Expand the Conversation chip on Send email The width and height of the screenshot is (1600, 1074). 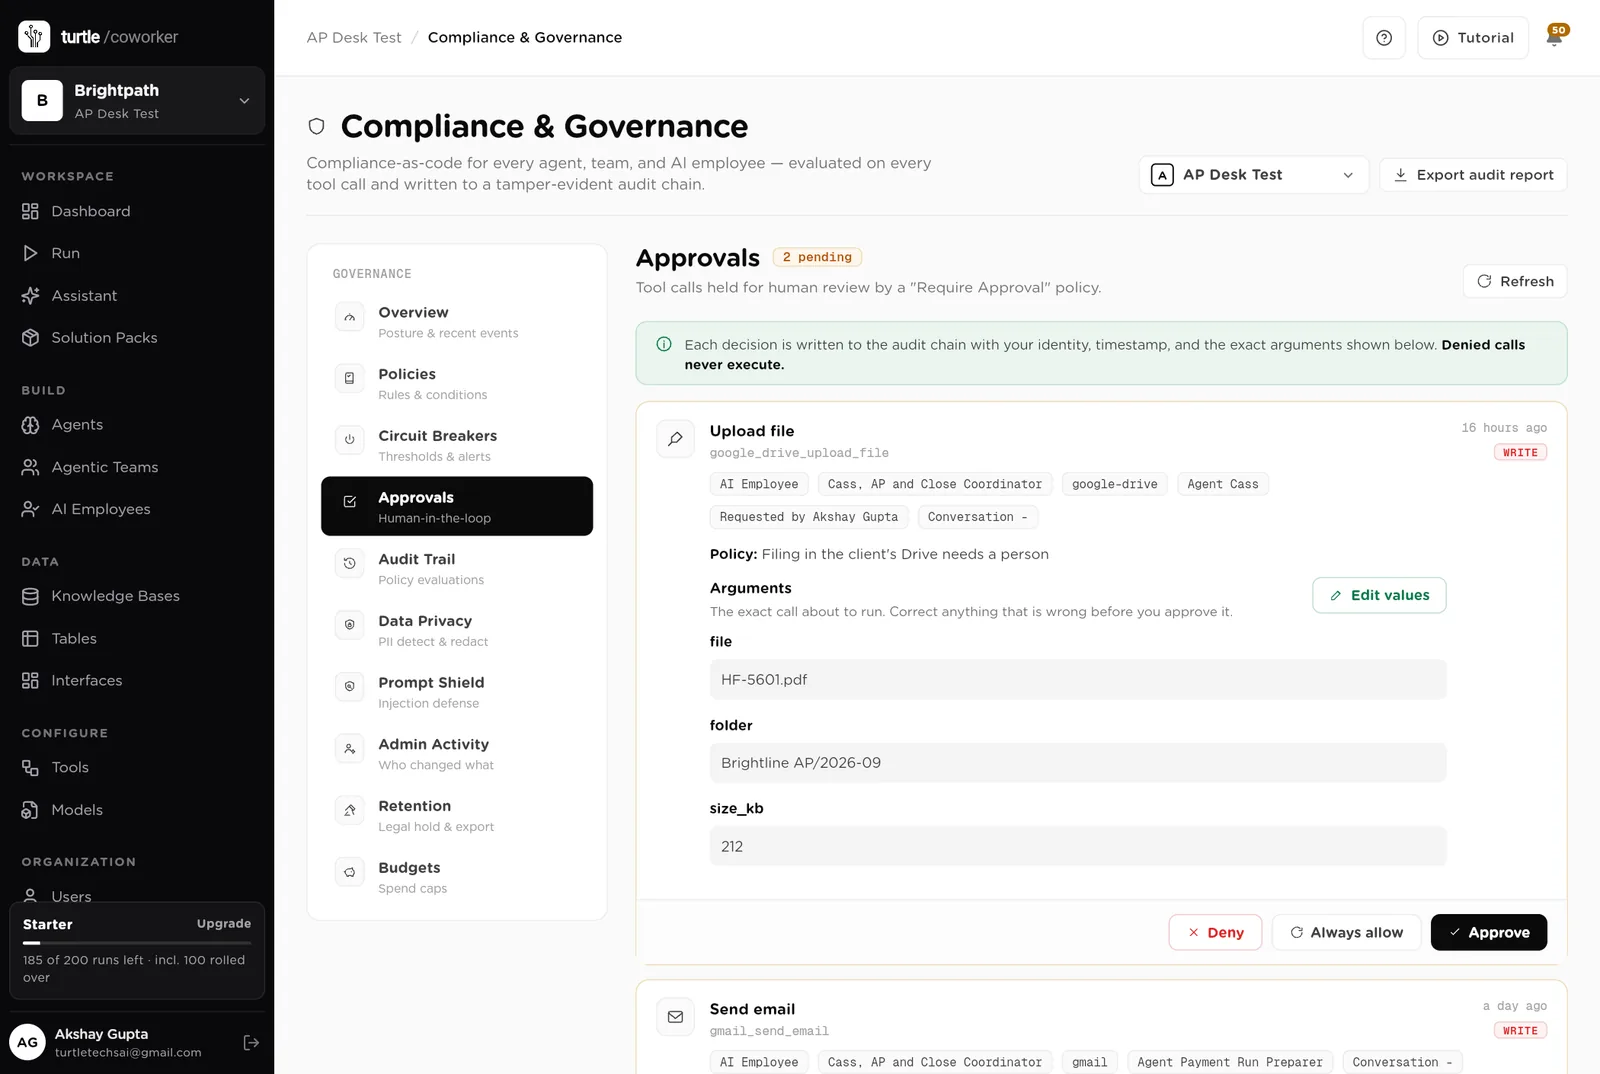tap(1402, 1062)
